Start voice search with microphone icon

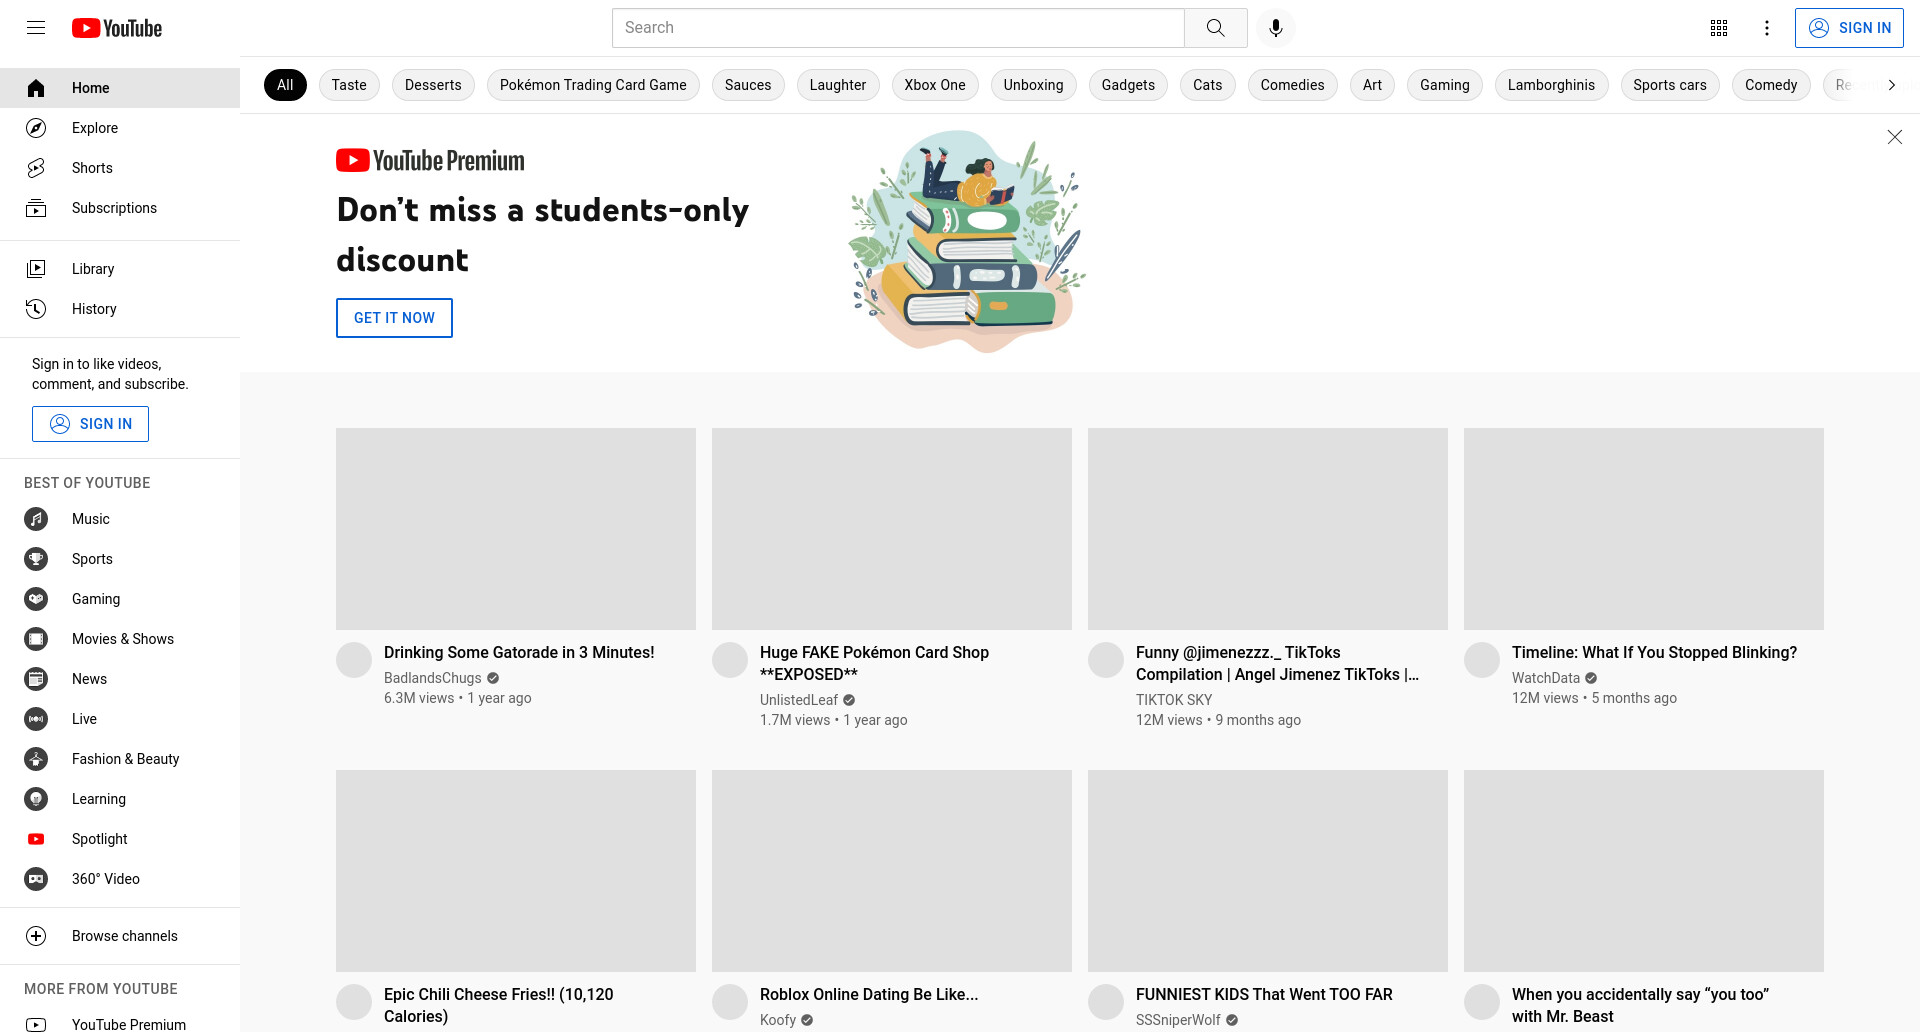point(1276,28)
